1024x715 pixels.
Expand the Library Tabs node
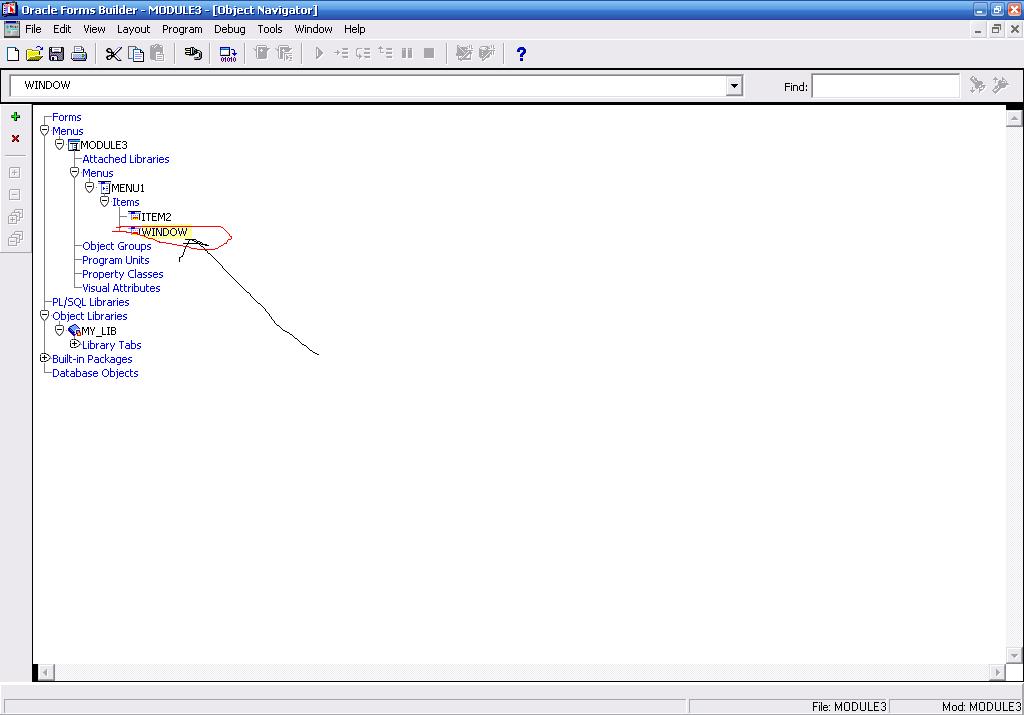(x=75, y=344)
